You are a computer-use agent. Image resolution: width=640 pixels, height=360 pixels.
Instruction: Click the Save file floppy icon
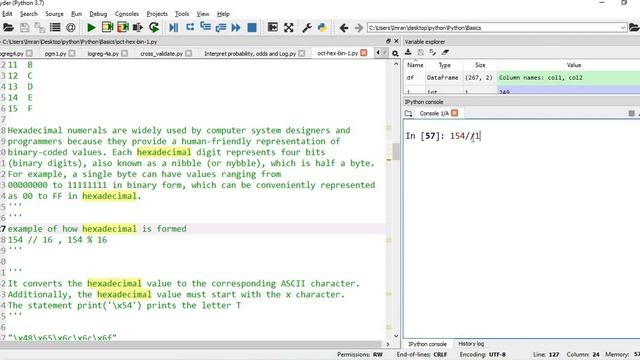click(24, 28)
